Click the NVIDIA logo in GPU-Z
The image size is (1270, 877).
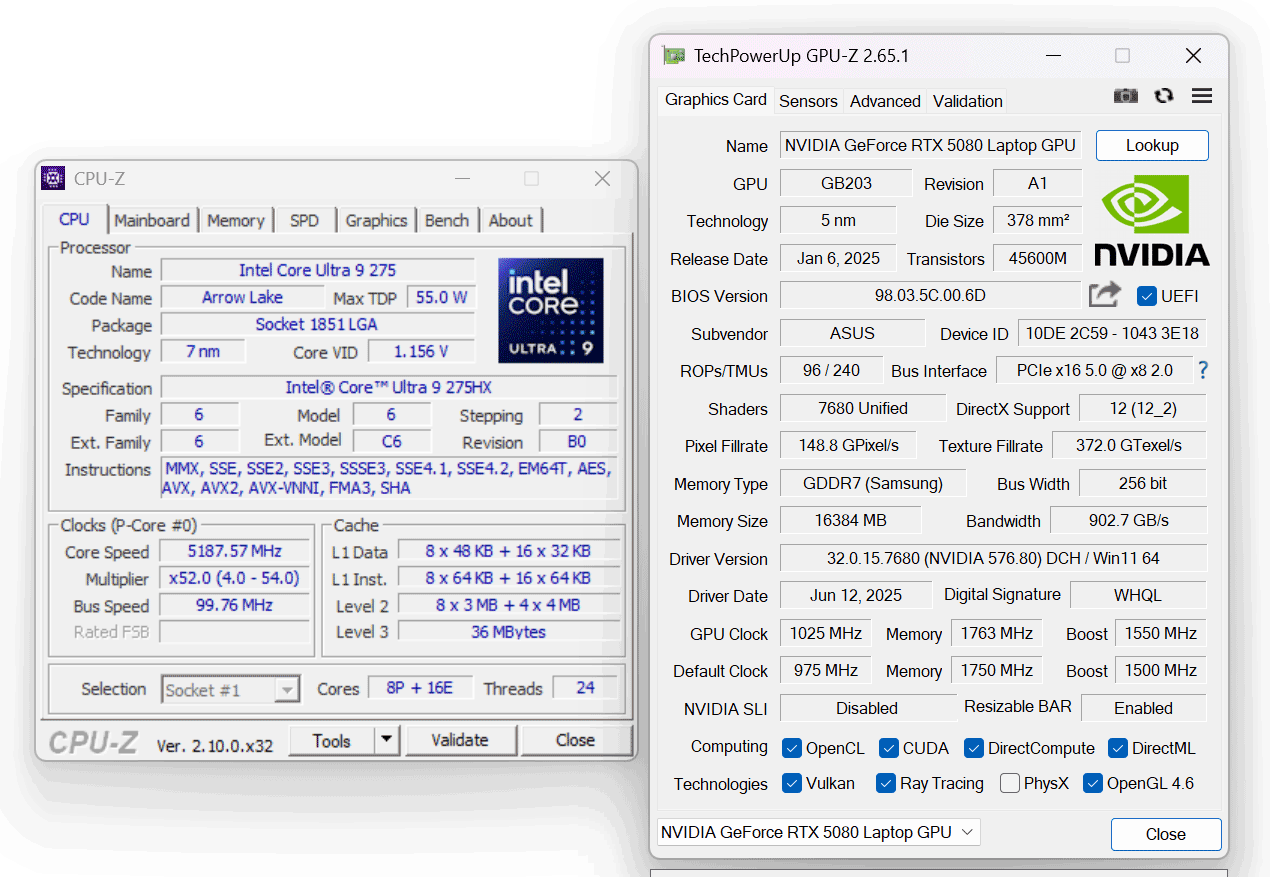click(x=1152, y=221)
